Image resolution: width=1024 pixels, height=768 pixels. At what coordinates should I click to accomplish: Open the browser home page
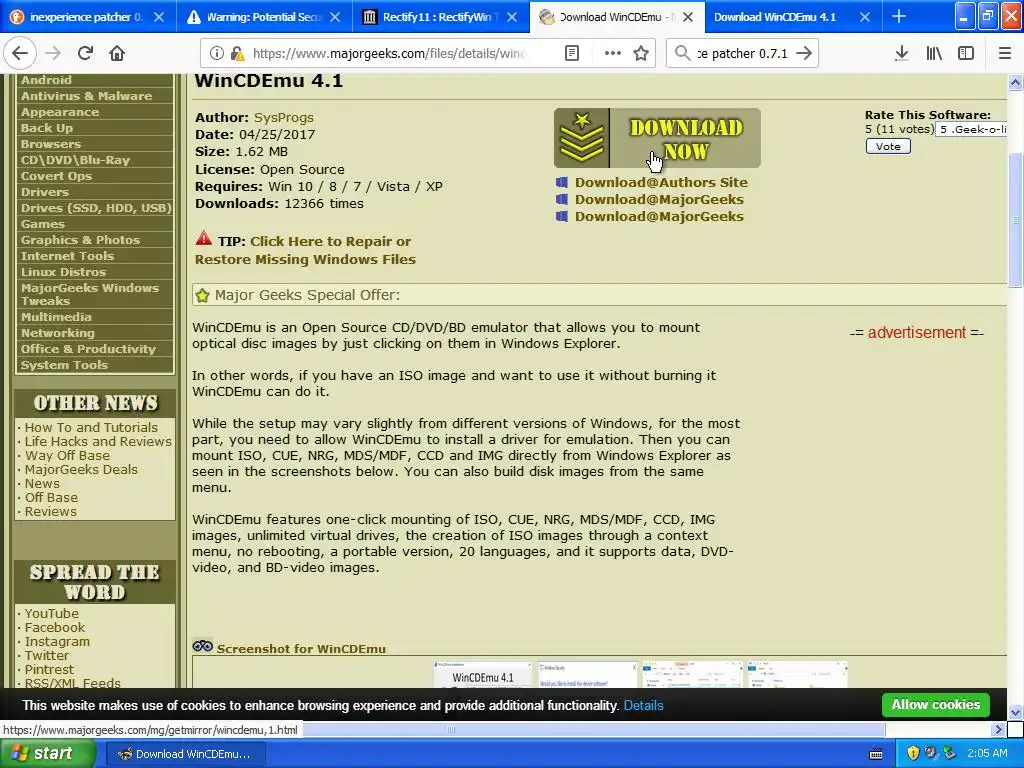[x=117, y=53]
